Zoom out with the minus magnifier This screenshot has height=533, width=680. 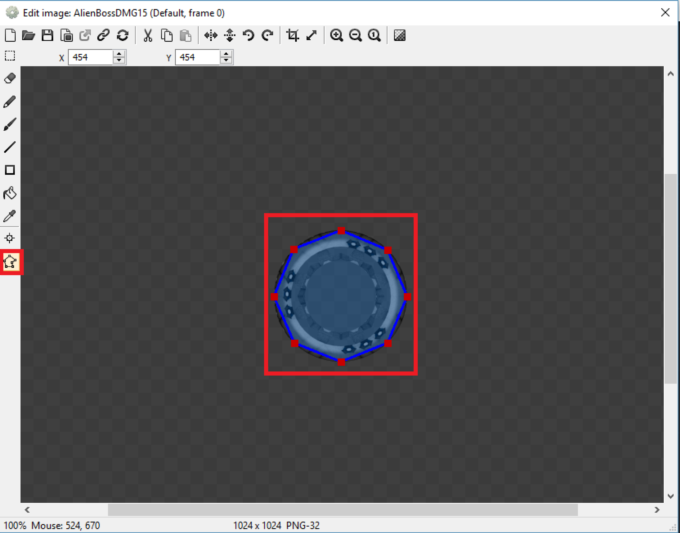(x=356, y=35)
